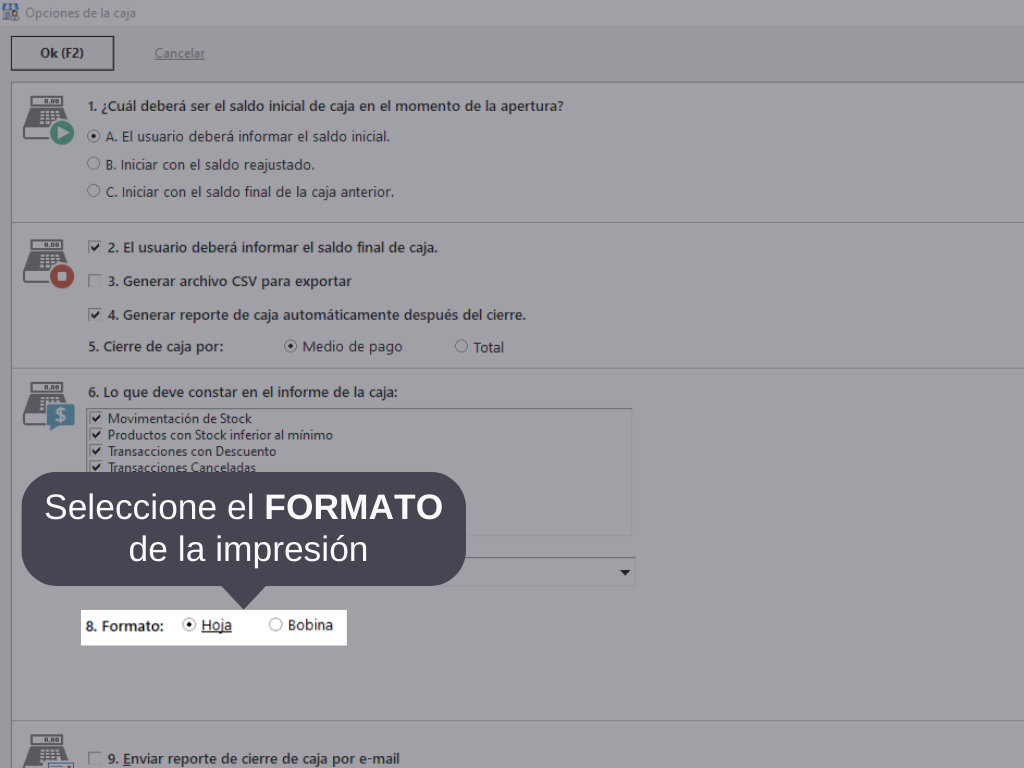This screenshot has height=768, width=1024.
Task: Click the Opciones de la caja window icon
Action: tap(10, 12)
